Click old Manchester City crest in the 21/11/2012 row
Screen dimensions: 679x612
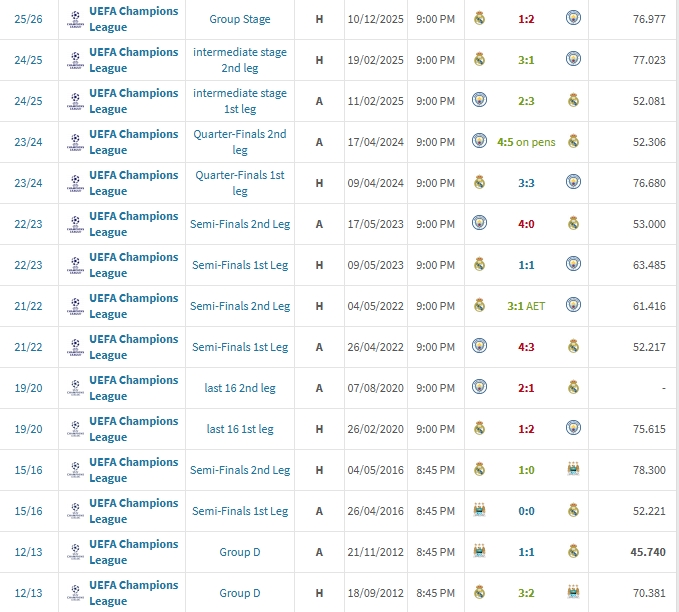pos(479,552)
